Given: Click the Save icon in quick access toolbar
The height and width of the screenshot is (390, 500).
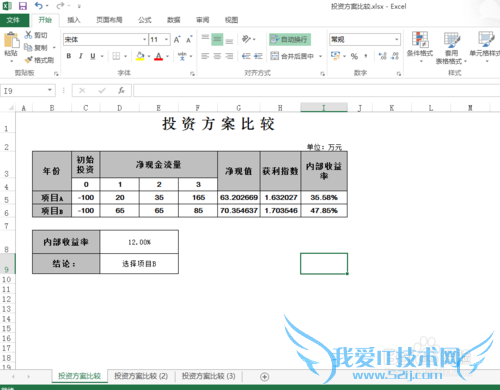Looking at the screenshot, I should pyautogui.click(x=22, y=6).
